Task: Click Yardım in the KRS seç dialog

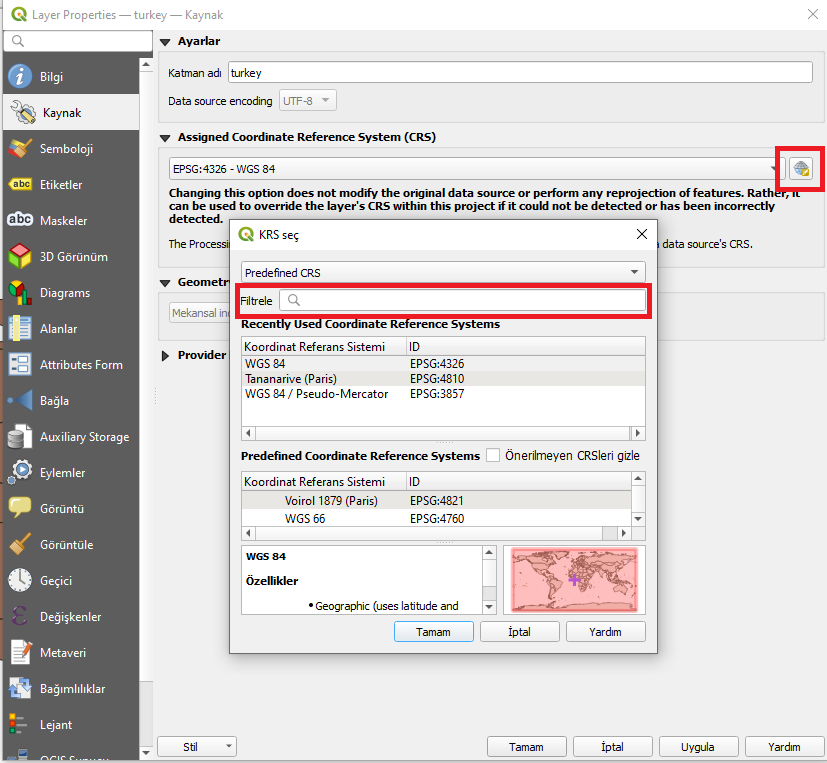Action: pos(605,632)
